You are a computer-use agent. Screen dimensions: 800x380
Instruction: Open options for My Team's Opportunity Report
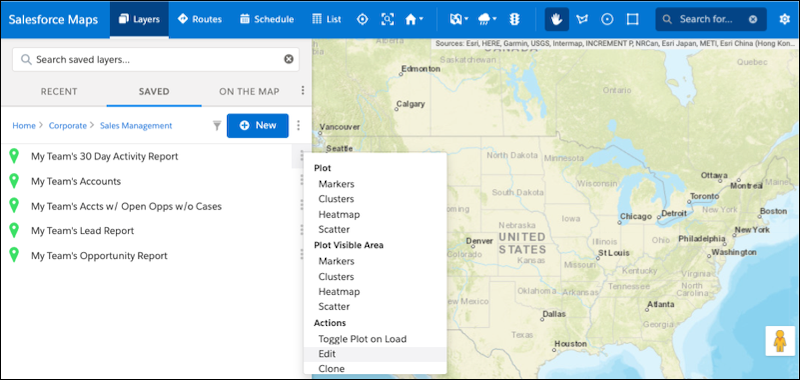[x=302, y=255]
